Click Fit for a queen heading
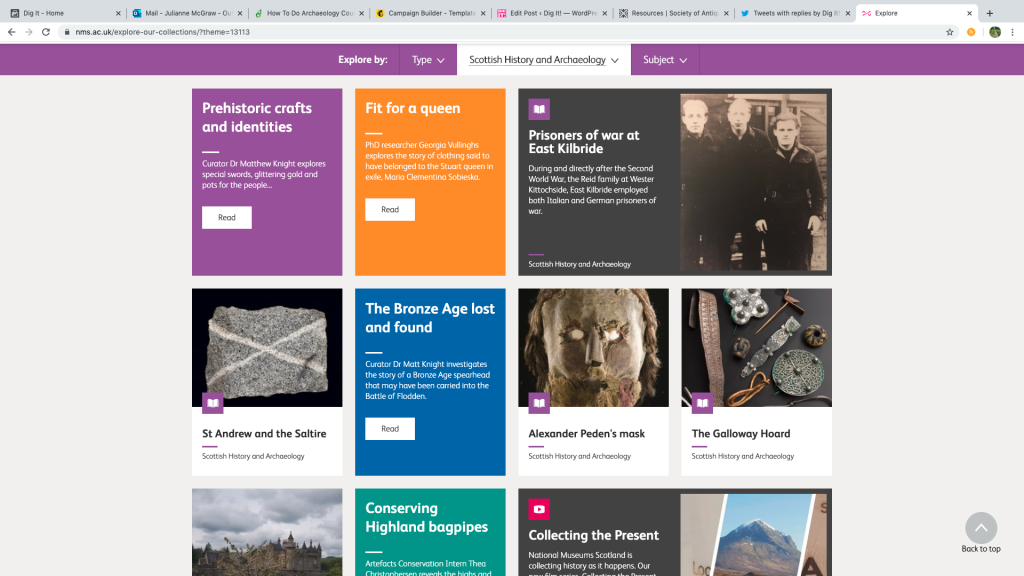The height and width of the screenshot is (576, 1024). coord(413,108)
